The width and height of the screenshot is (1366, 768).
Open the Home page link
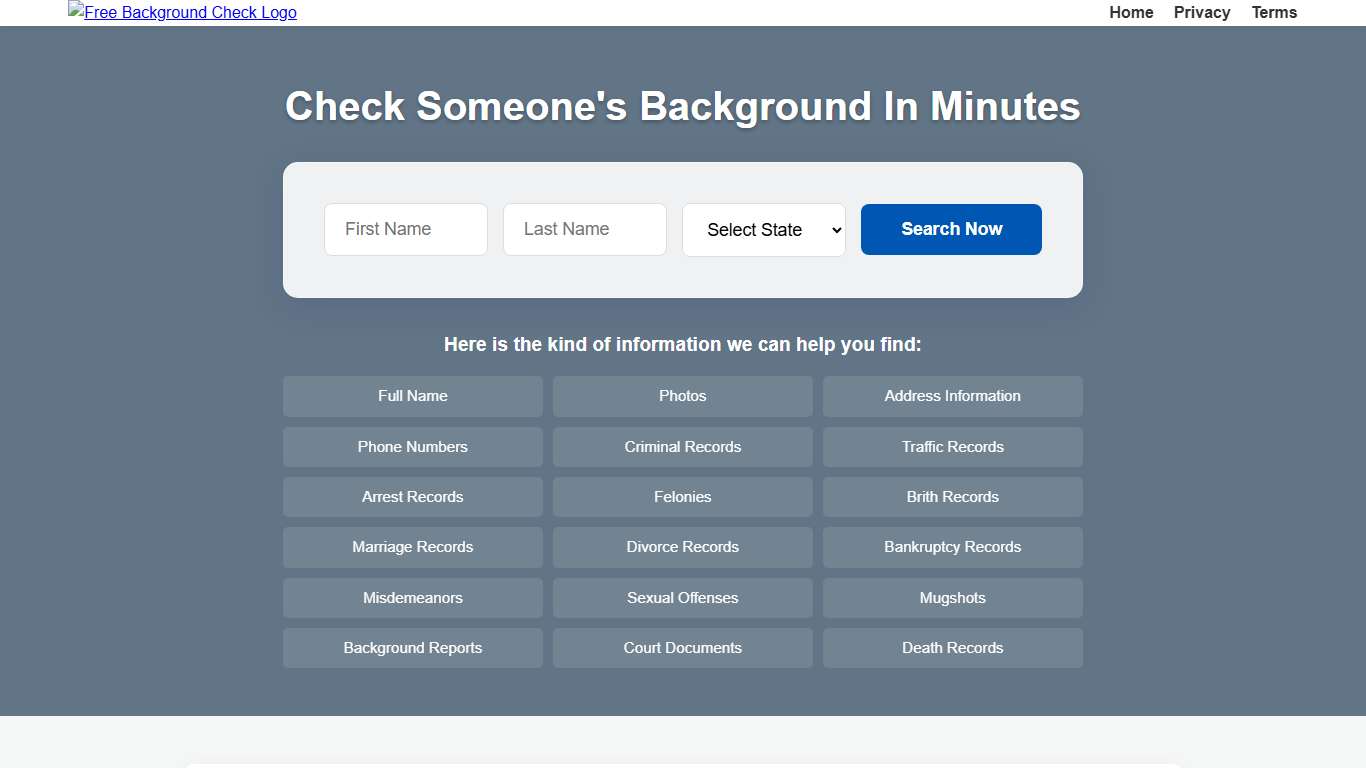[1130, 12]
